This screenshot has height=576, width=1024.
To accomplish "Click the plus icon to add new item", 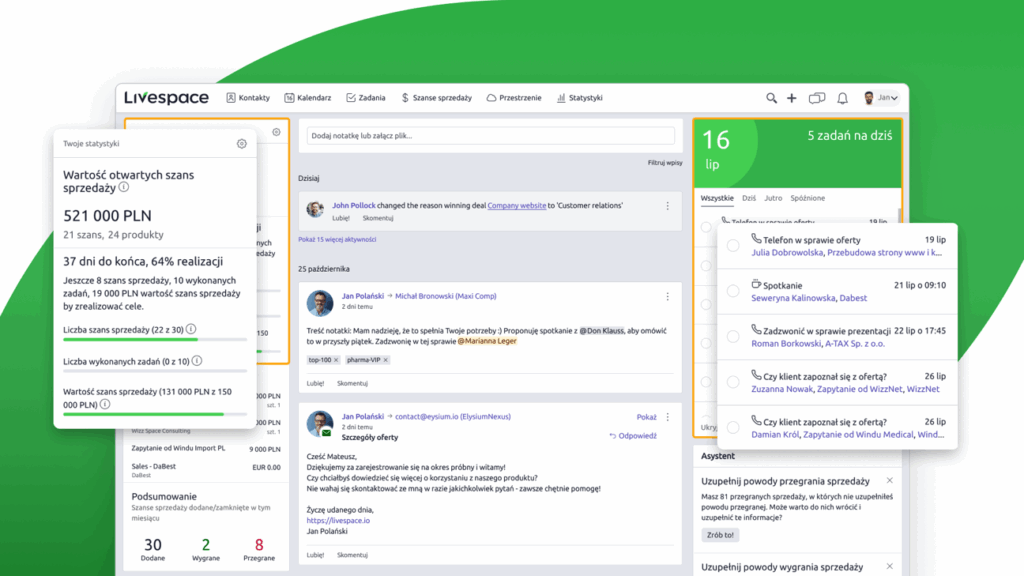I will coord(791,97).
